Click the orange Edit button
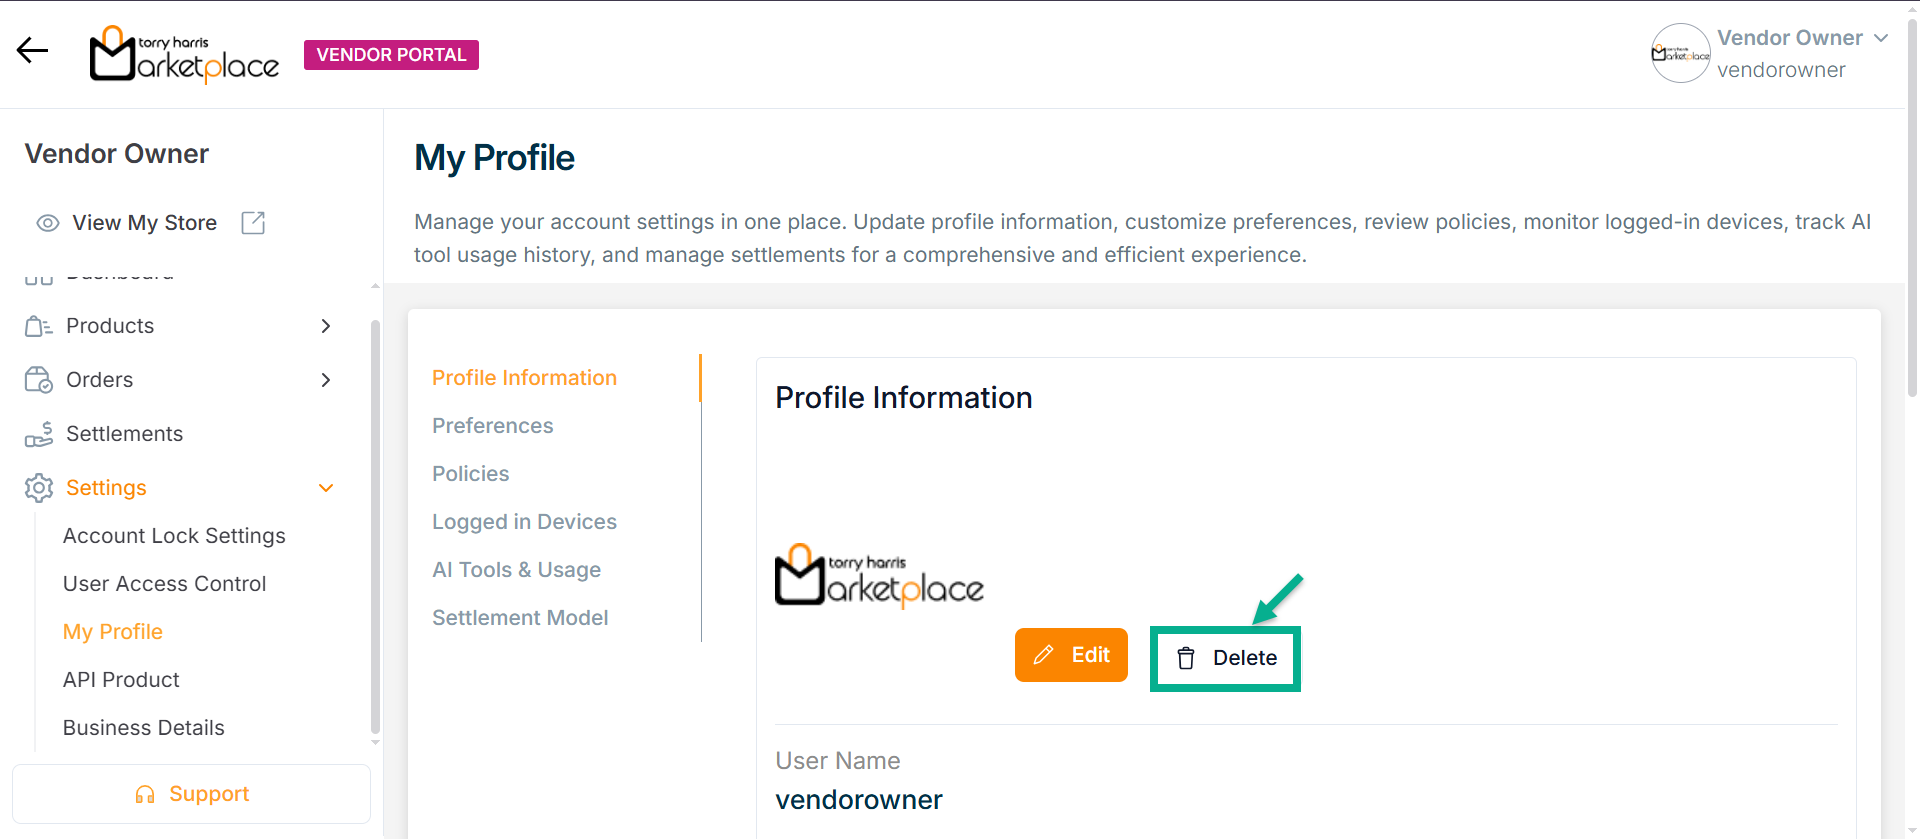The image size is (1920, 839). point(1071,655)
